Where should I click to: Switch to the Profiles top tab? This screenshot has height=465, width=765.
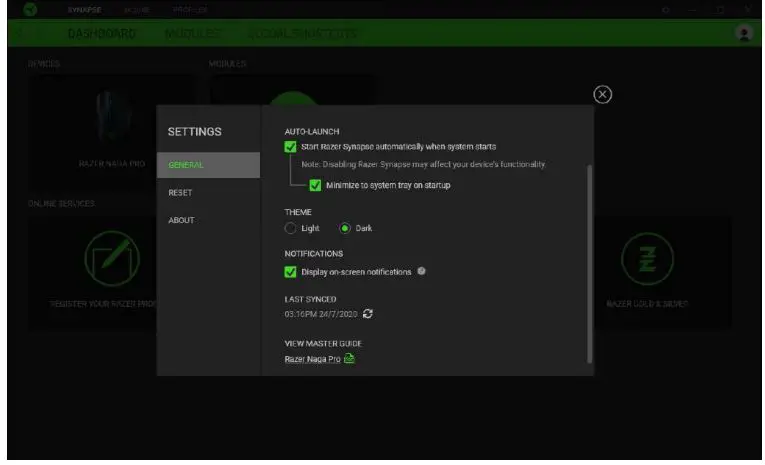coord(190,10)
